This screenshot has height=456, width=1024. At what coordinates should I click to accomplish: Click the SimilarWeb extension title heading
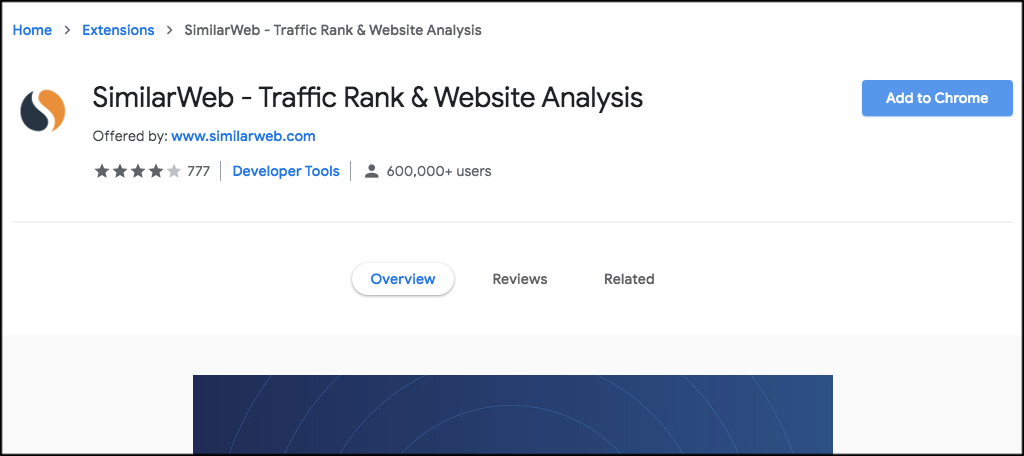click(x=368, y=98)
